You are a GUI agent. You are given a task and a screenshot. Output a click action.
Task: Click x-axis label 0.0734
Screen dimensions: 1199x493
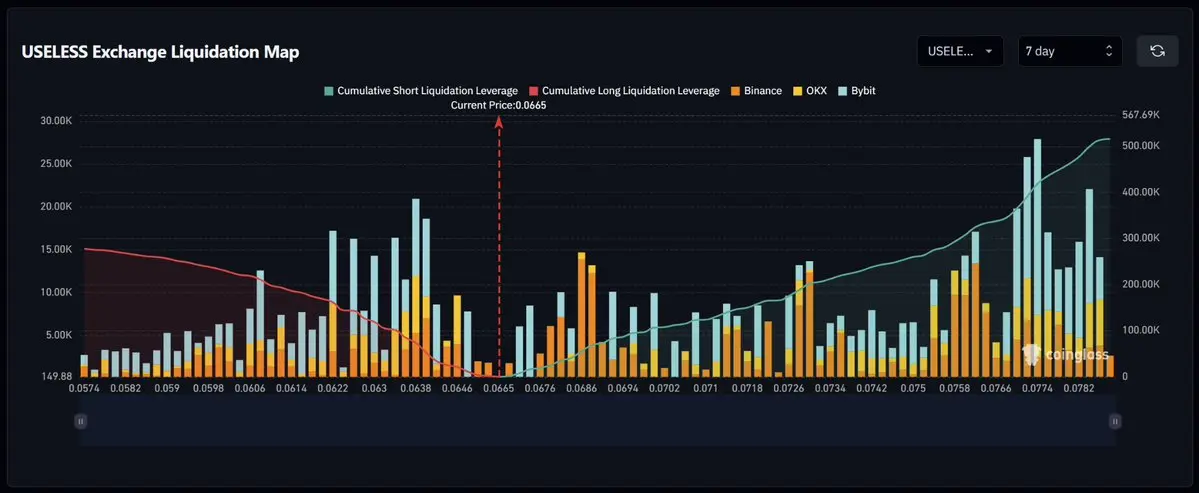coord(830,388)
